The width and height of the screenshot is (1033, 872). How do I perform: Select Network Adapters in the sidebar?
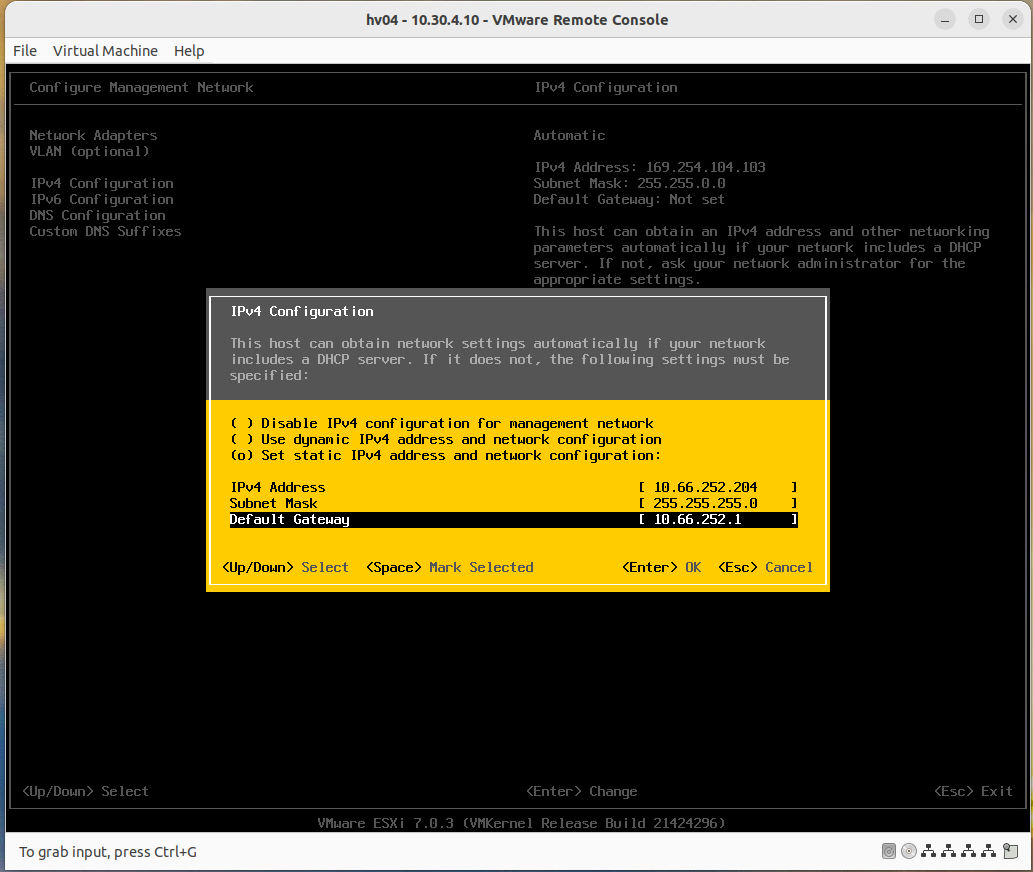pyautogui.click(x=93, y=135)
